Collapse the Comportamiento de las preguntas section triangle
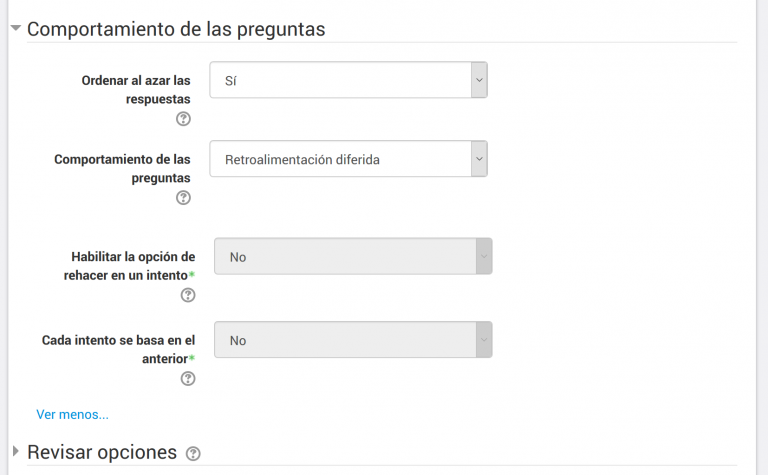The height and width of the screenshot is (475, 768). pos(16,28)
